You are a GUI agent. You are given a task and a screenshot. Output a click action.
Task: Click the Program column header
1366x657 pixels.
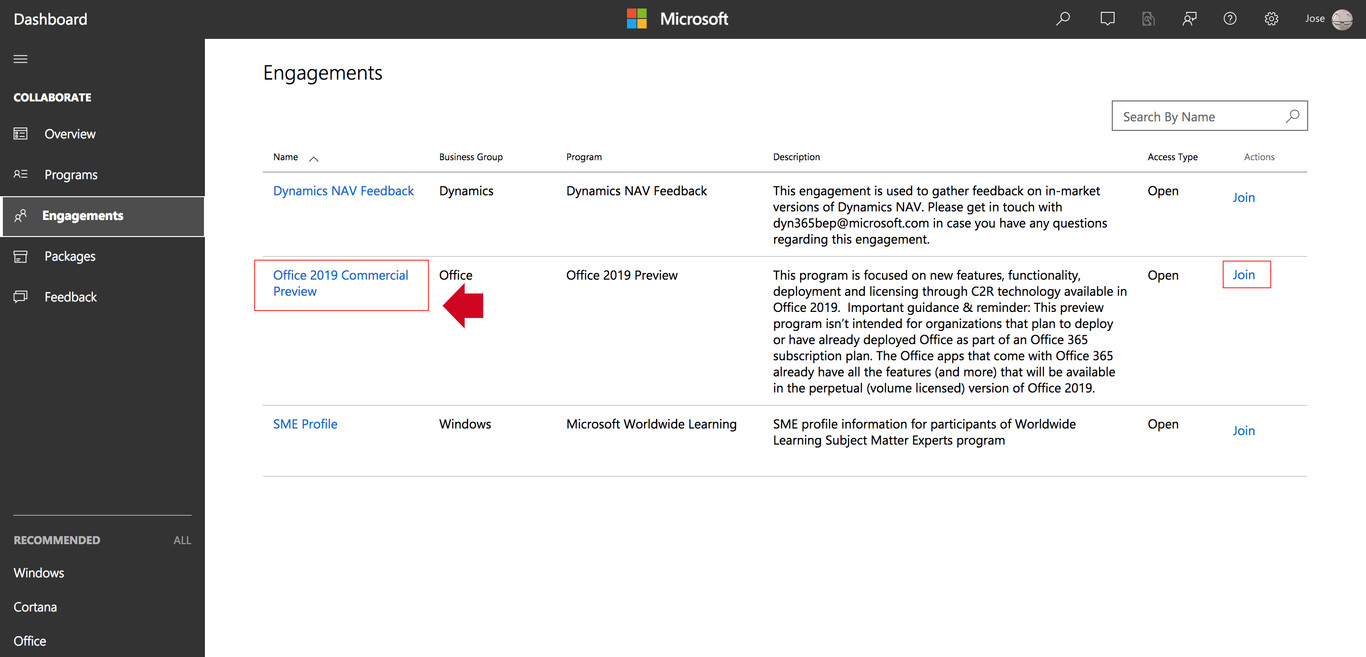(x=584, y=157)
